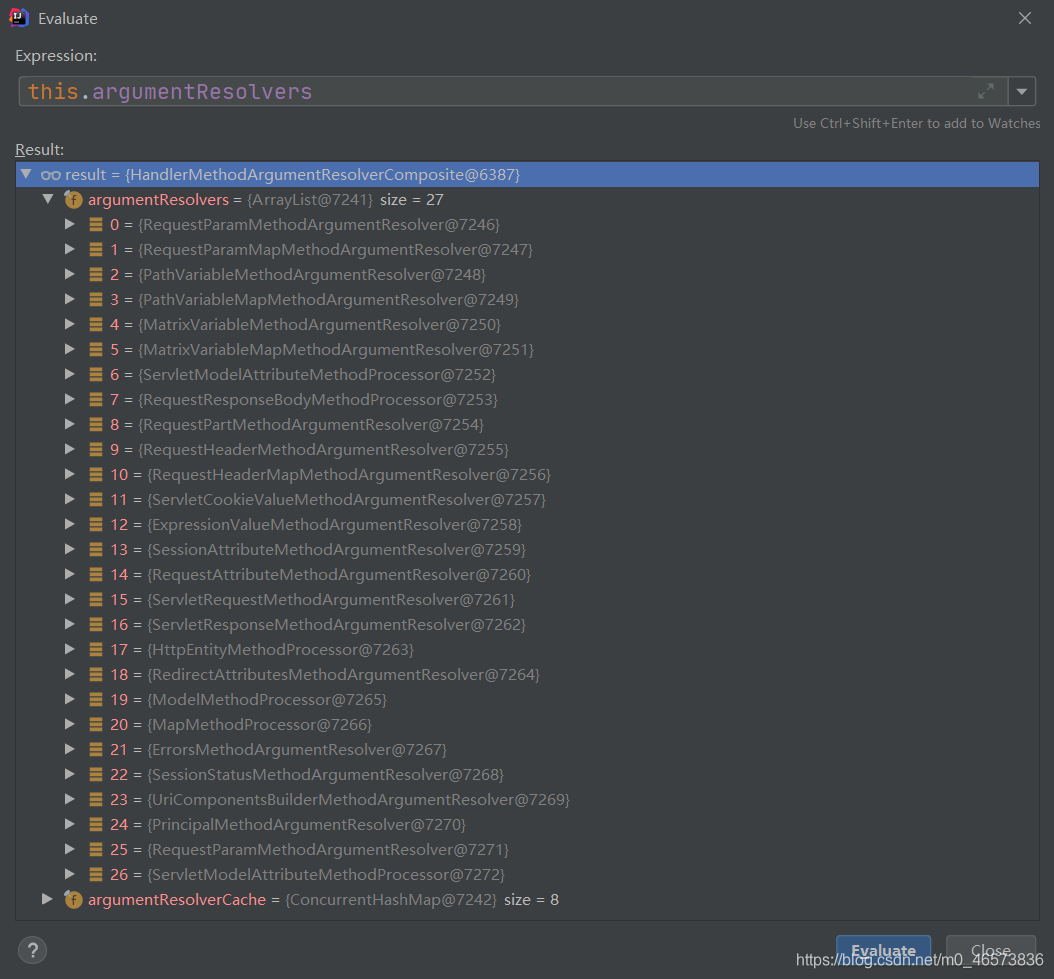This screenshot has height=979, width=1054.
Task: Select row ErrorsMethodArgumentResolver@7267
Action: click(x=527, y=749)
